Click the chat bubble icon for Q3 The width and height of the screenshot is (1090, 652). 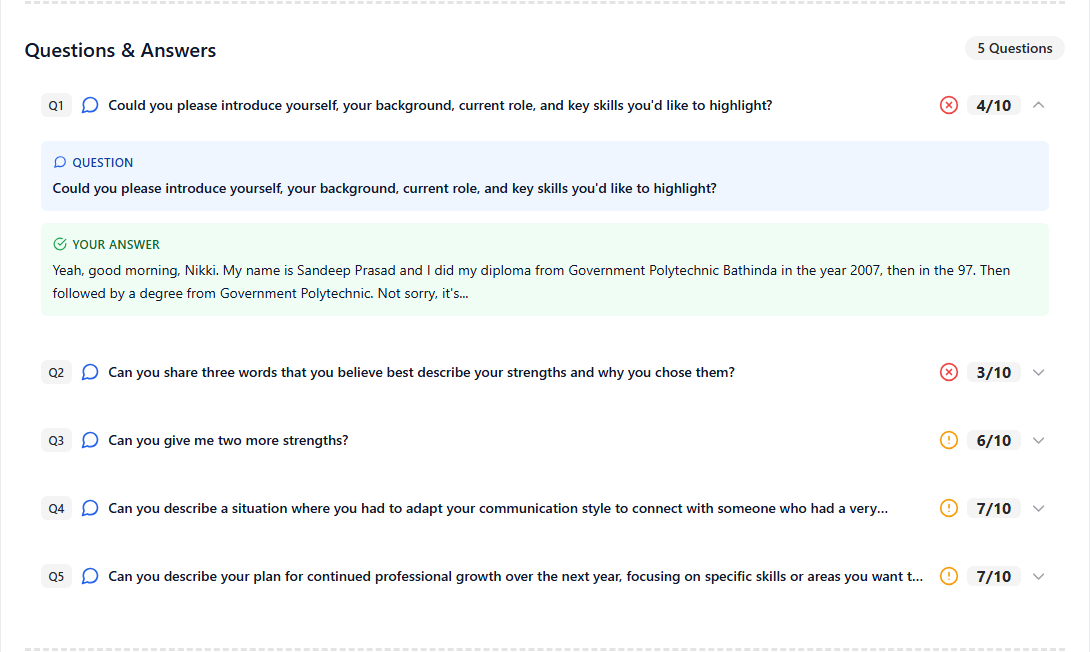coord(90,440)
